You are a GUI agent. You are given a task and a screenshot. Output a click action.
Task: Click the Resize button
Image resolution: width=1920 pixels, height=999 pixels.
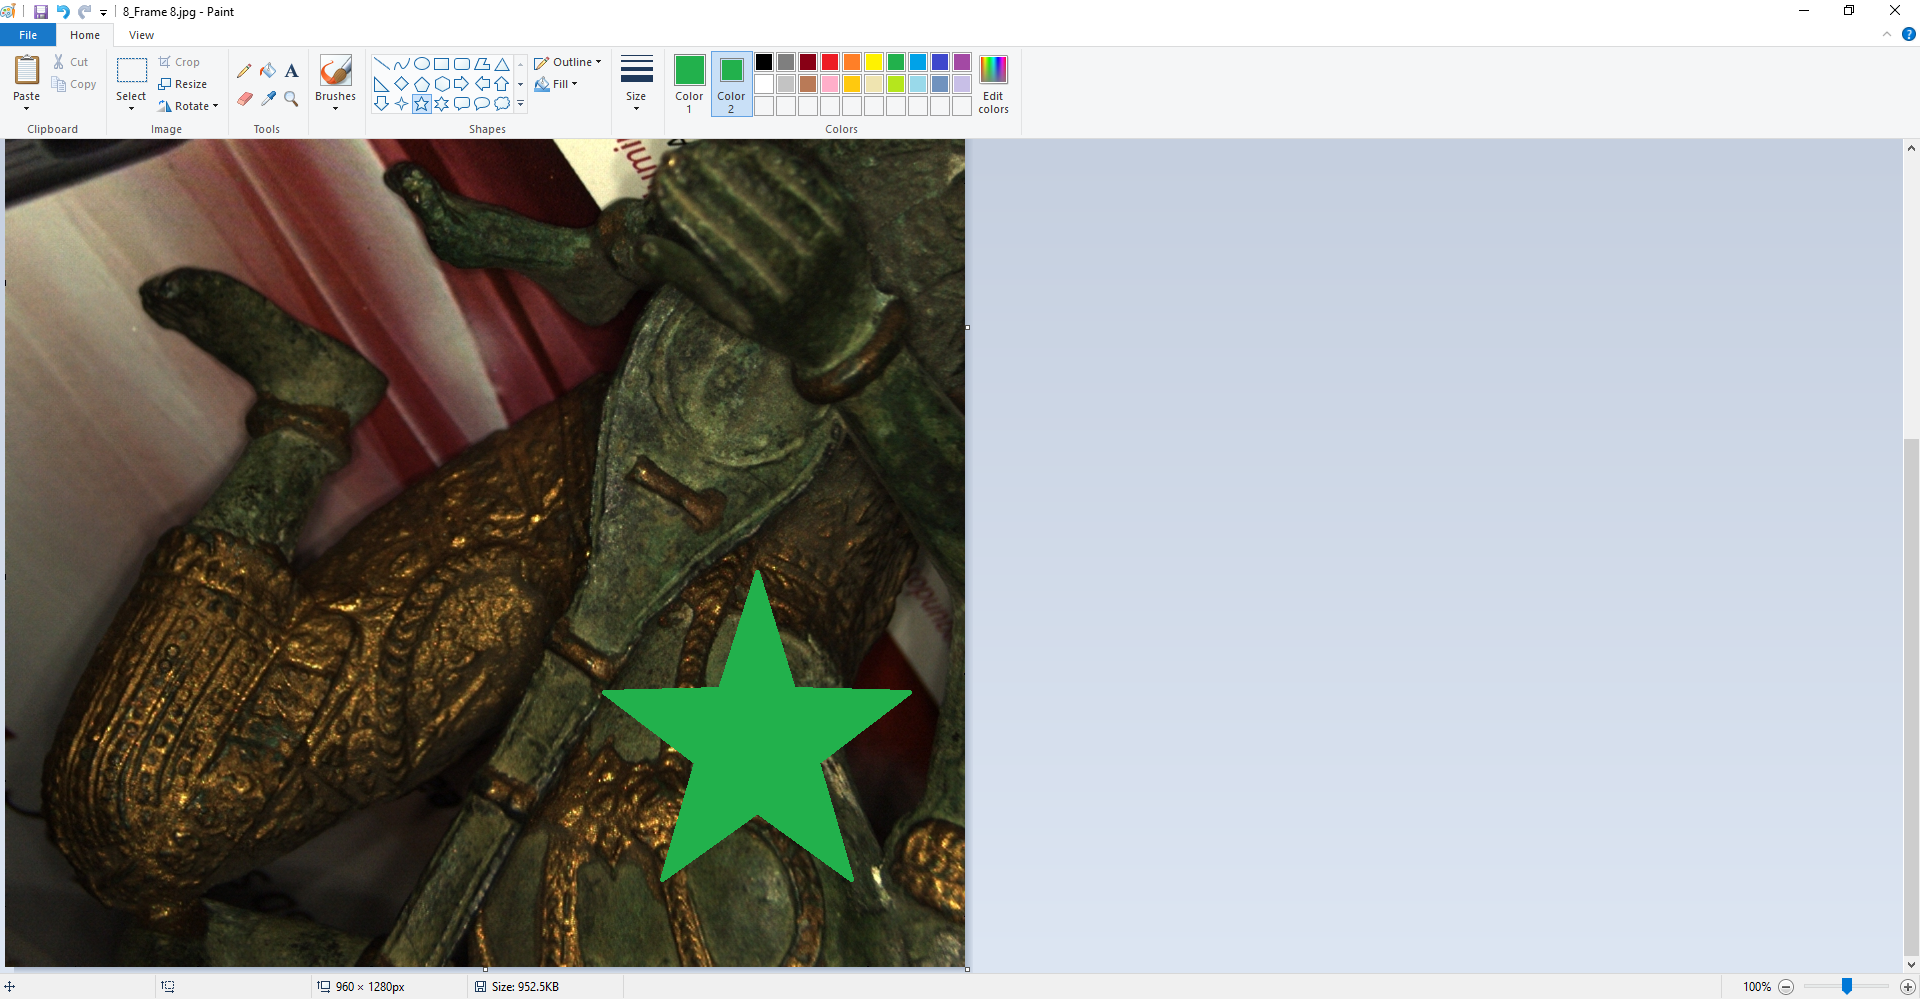coord(183,84)
